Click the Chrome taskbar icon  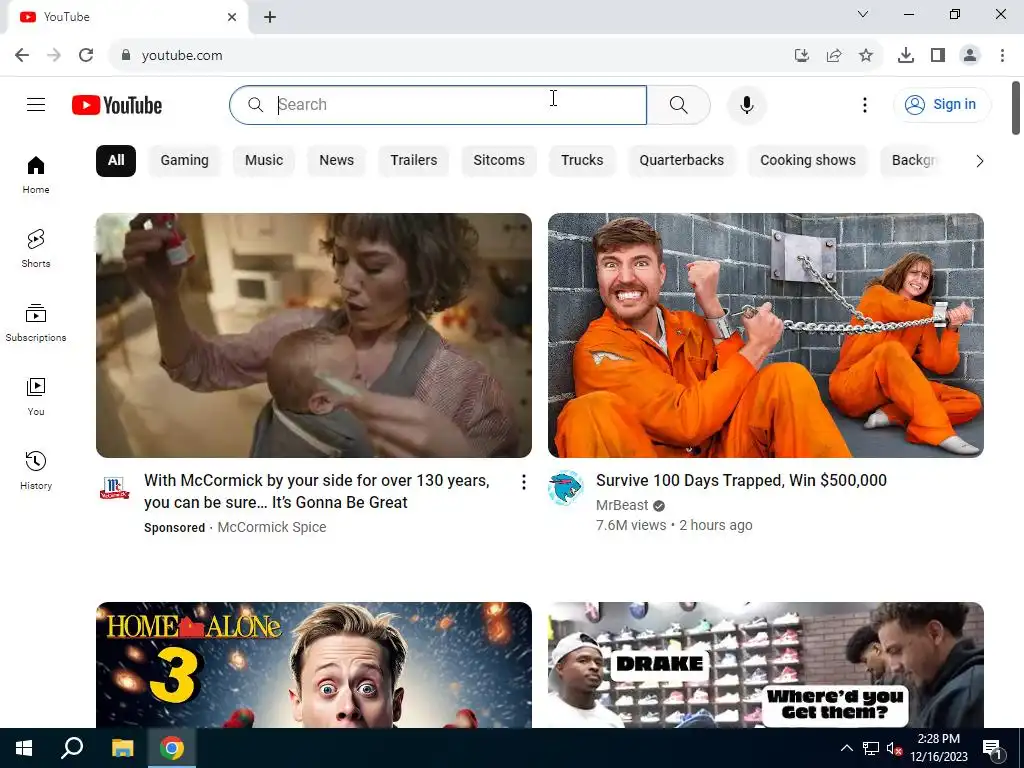[172, 748]
